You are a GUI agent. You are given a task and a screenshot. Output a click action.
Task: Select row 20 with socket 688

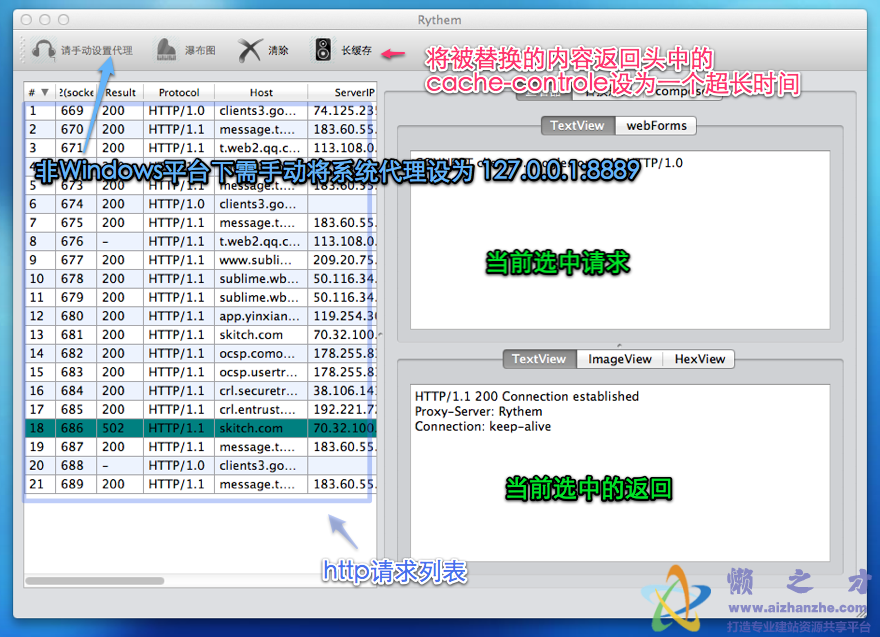200,465
